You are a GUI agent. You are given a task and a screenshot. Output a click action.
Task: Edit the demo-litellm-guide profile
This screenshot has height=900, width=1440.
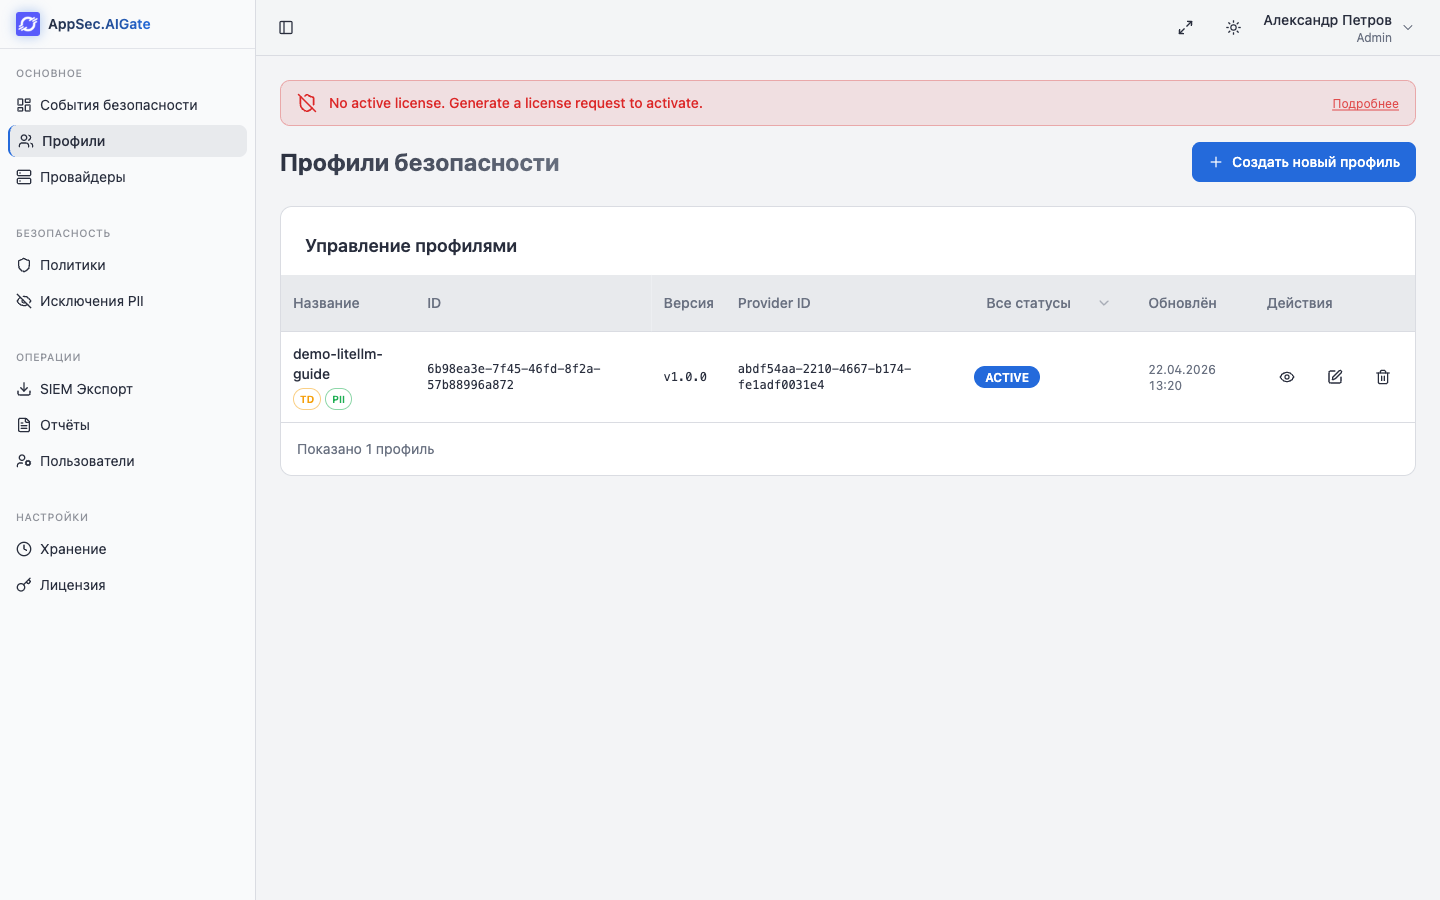click(1335, 377)
